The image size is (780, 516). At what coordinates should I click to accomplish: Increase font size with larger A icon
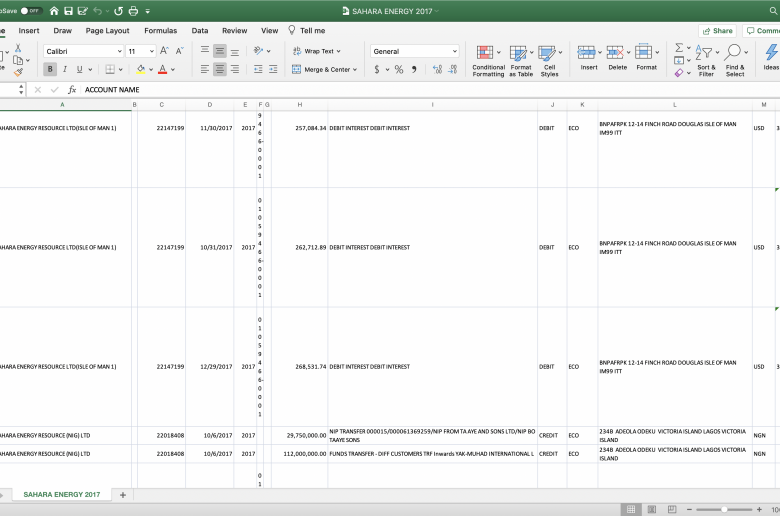point(165,51)
